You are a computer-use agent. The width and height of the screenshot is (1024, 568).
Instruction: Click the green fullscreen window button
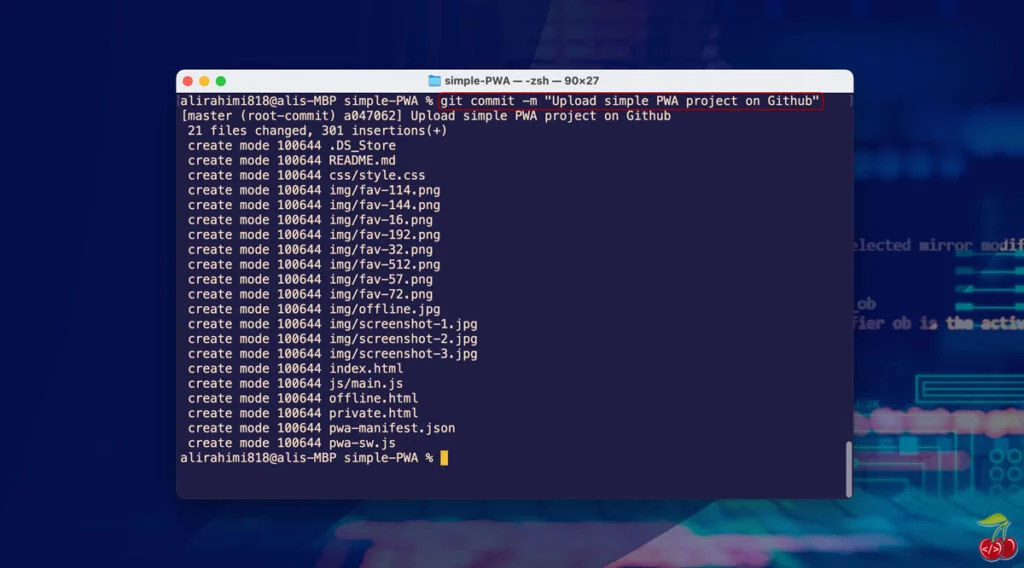click(221, 81)
